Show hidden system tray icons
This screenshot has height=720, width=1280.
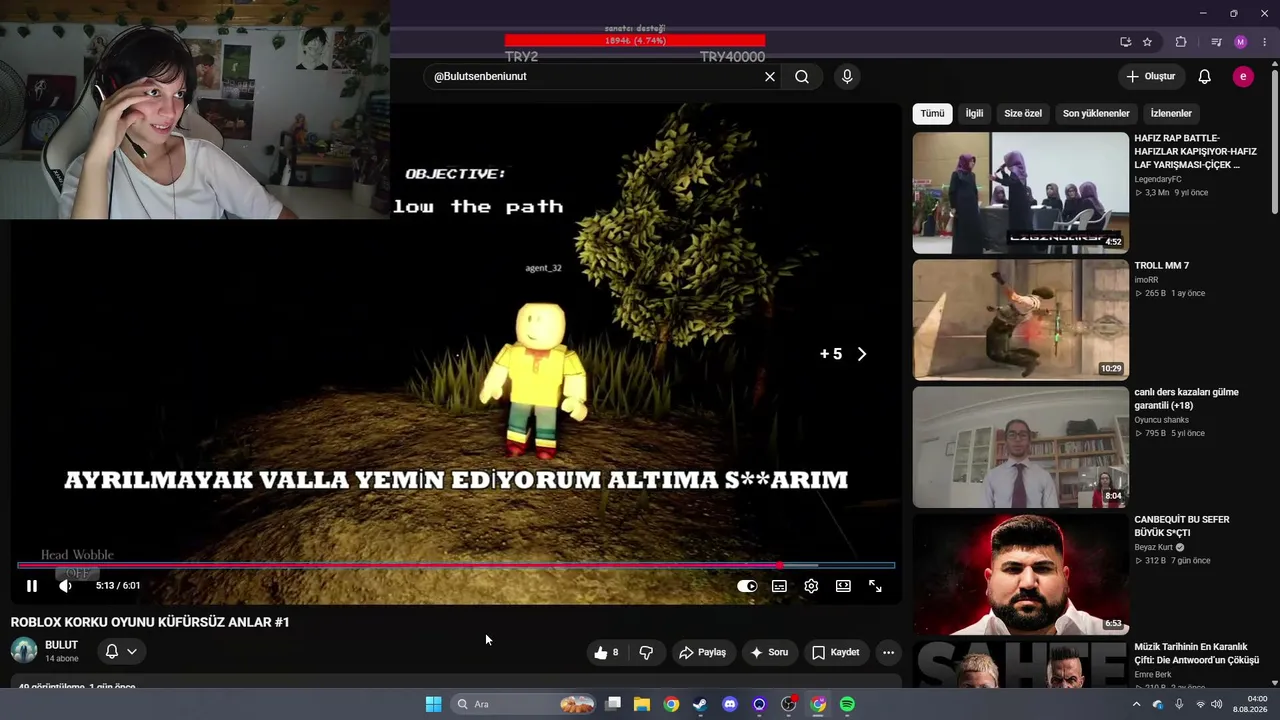click(x=1136, y=704)
